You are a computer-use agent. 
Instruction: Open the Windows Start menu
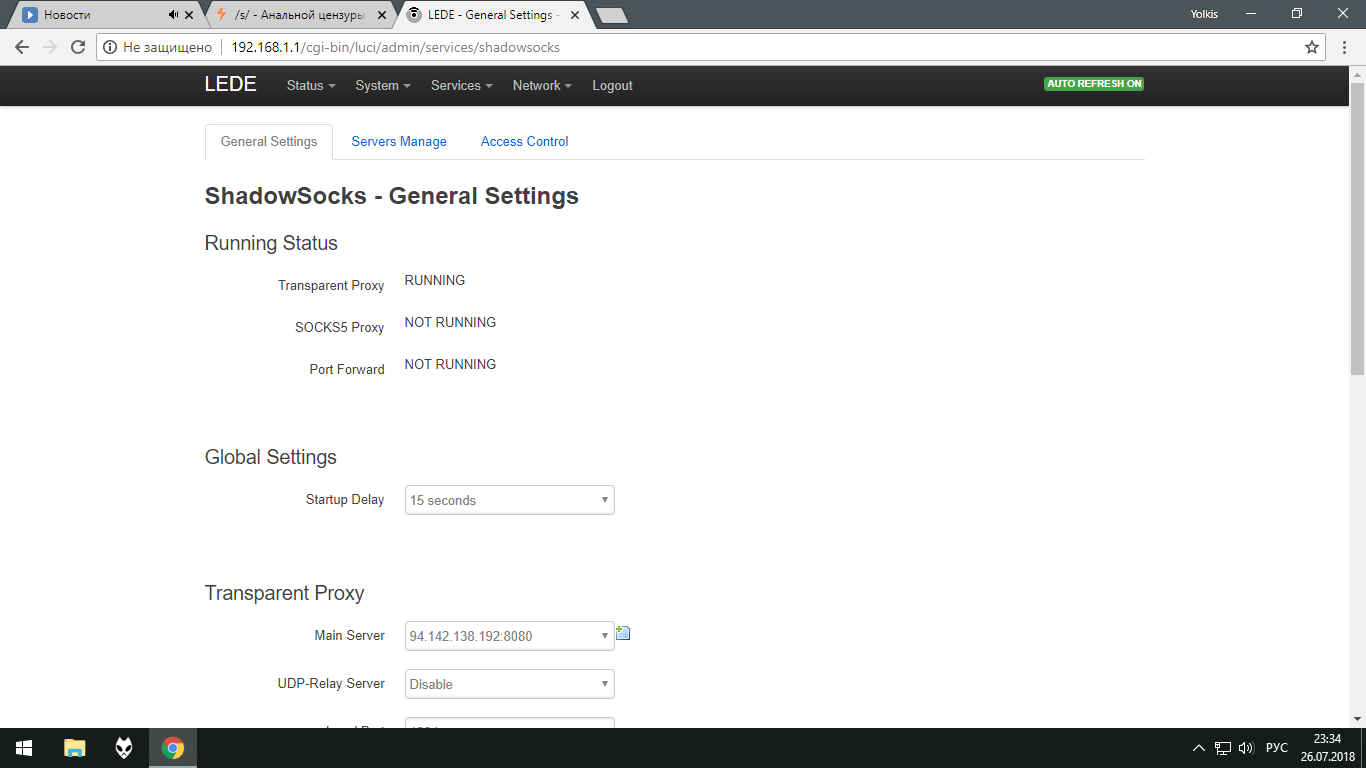point(24,748)
